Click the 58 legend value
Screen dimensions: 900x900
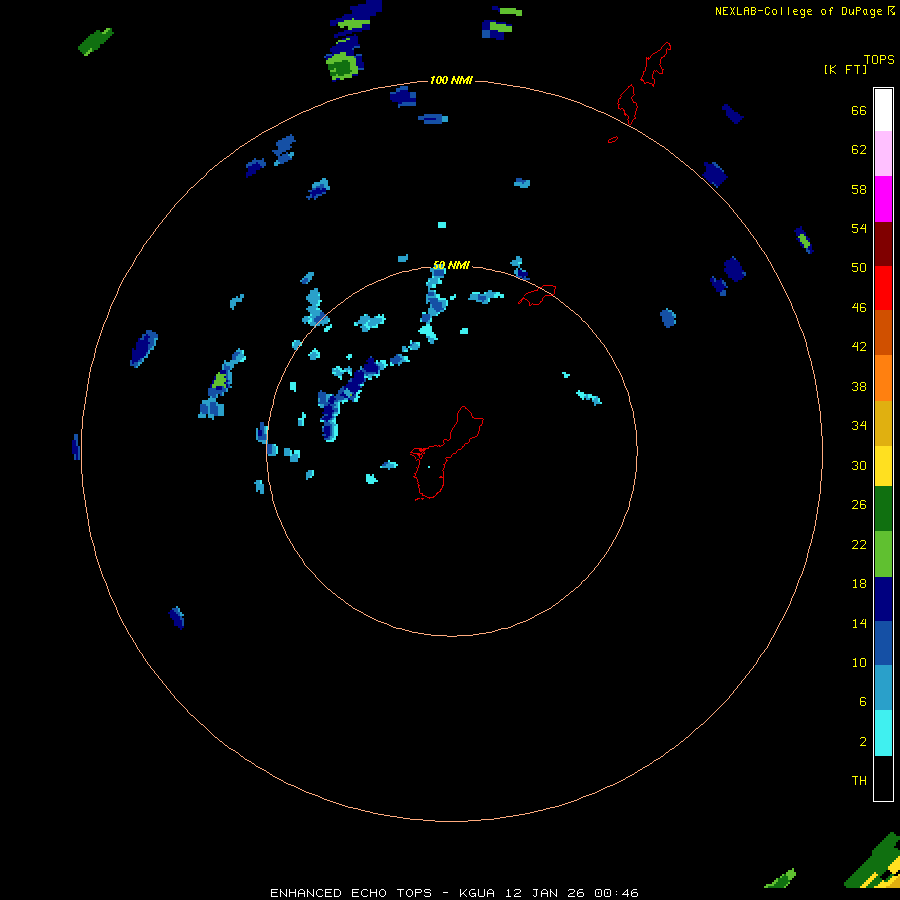(859, 189)
